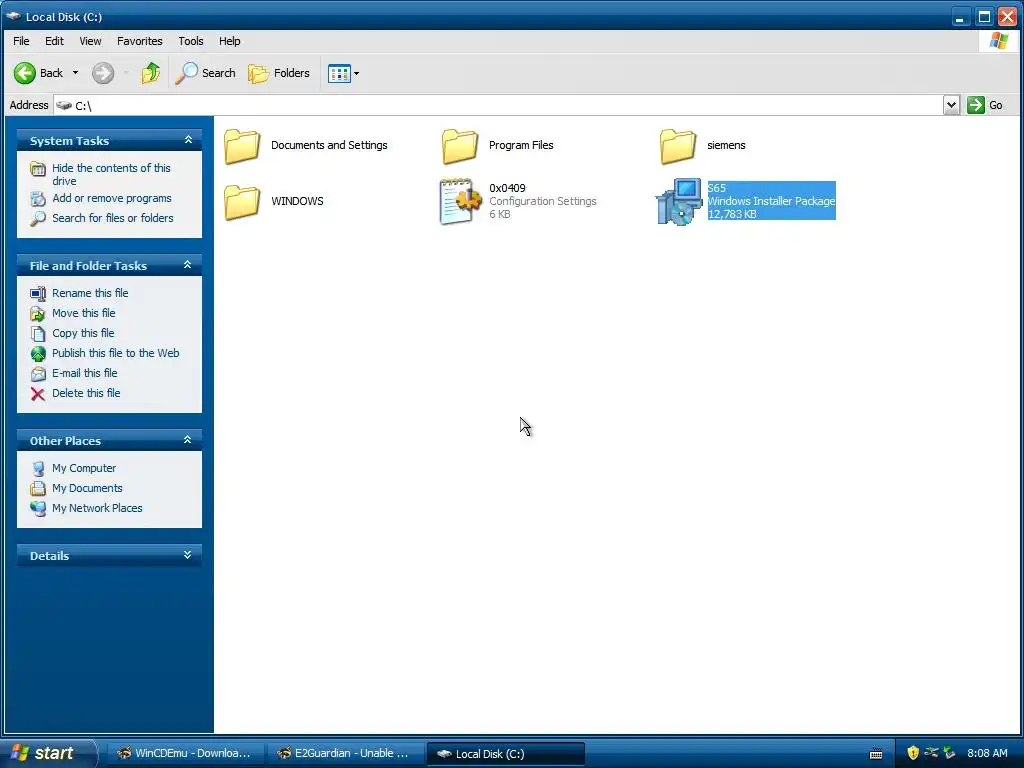The width and height of the screenshot is (1024, 768).
Task: Open the Edit menu
Action: [x=54, y=41]
